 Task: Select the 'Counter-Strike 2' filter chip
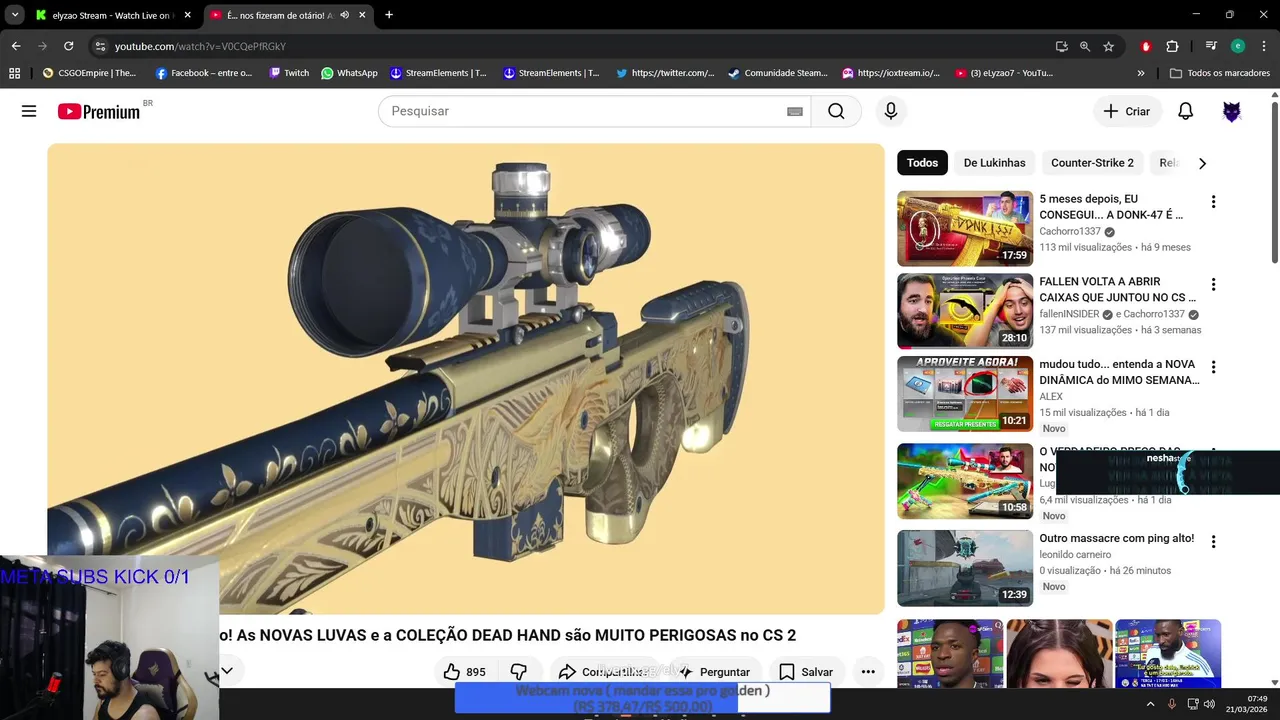(1092, 163)
